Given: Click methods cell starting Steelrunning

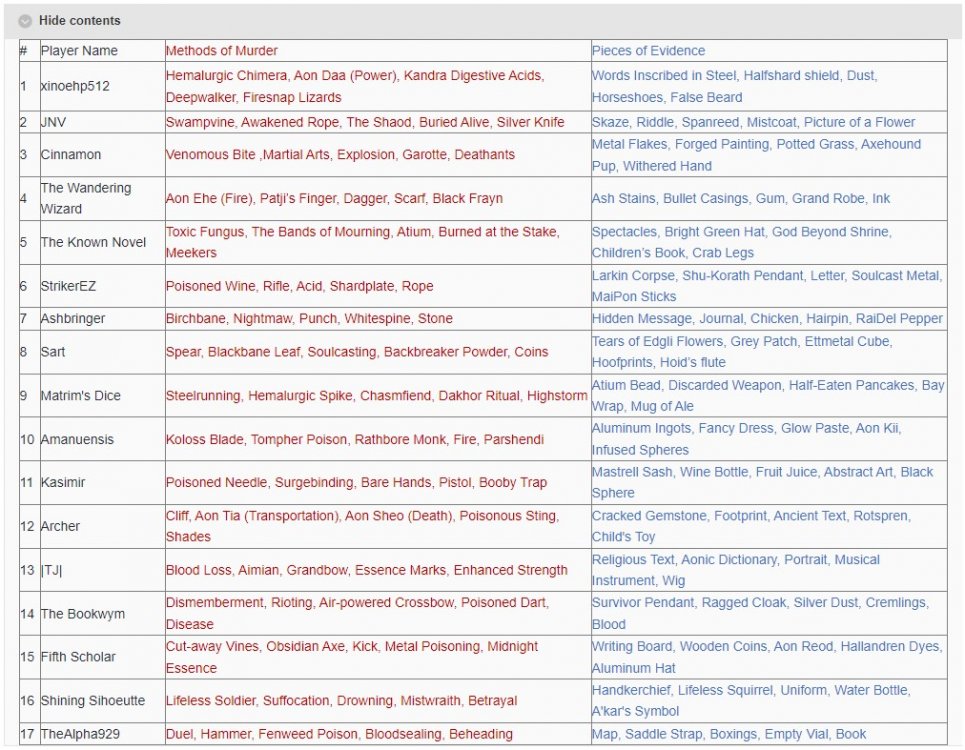Looking at the screenshot, I should point(378,395).
